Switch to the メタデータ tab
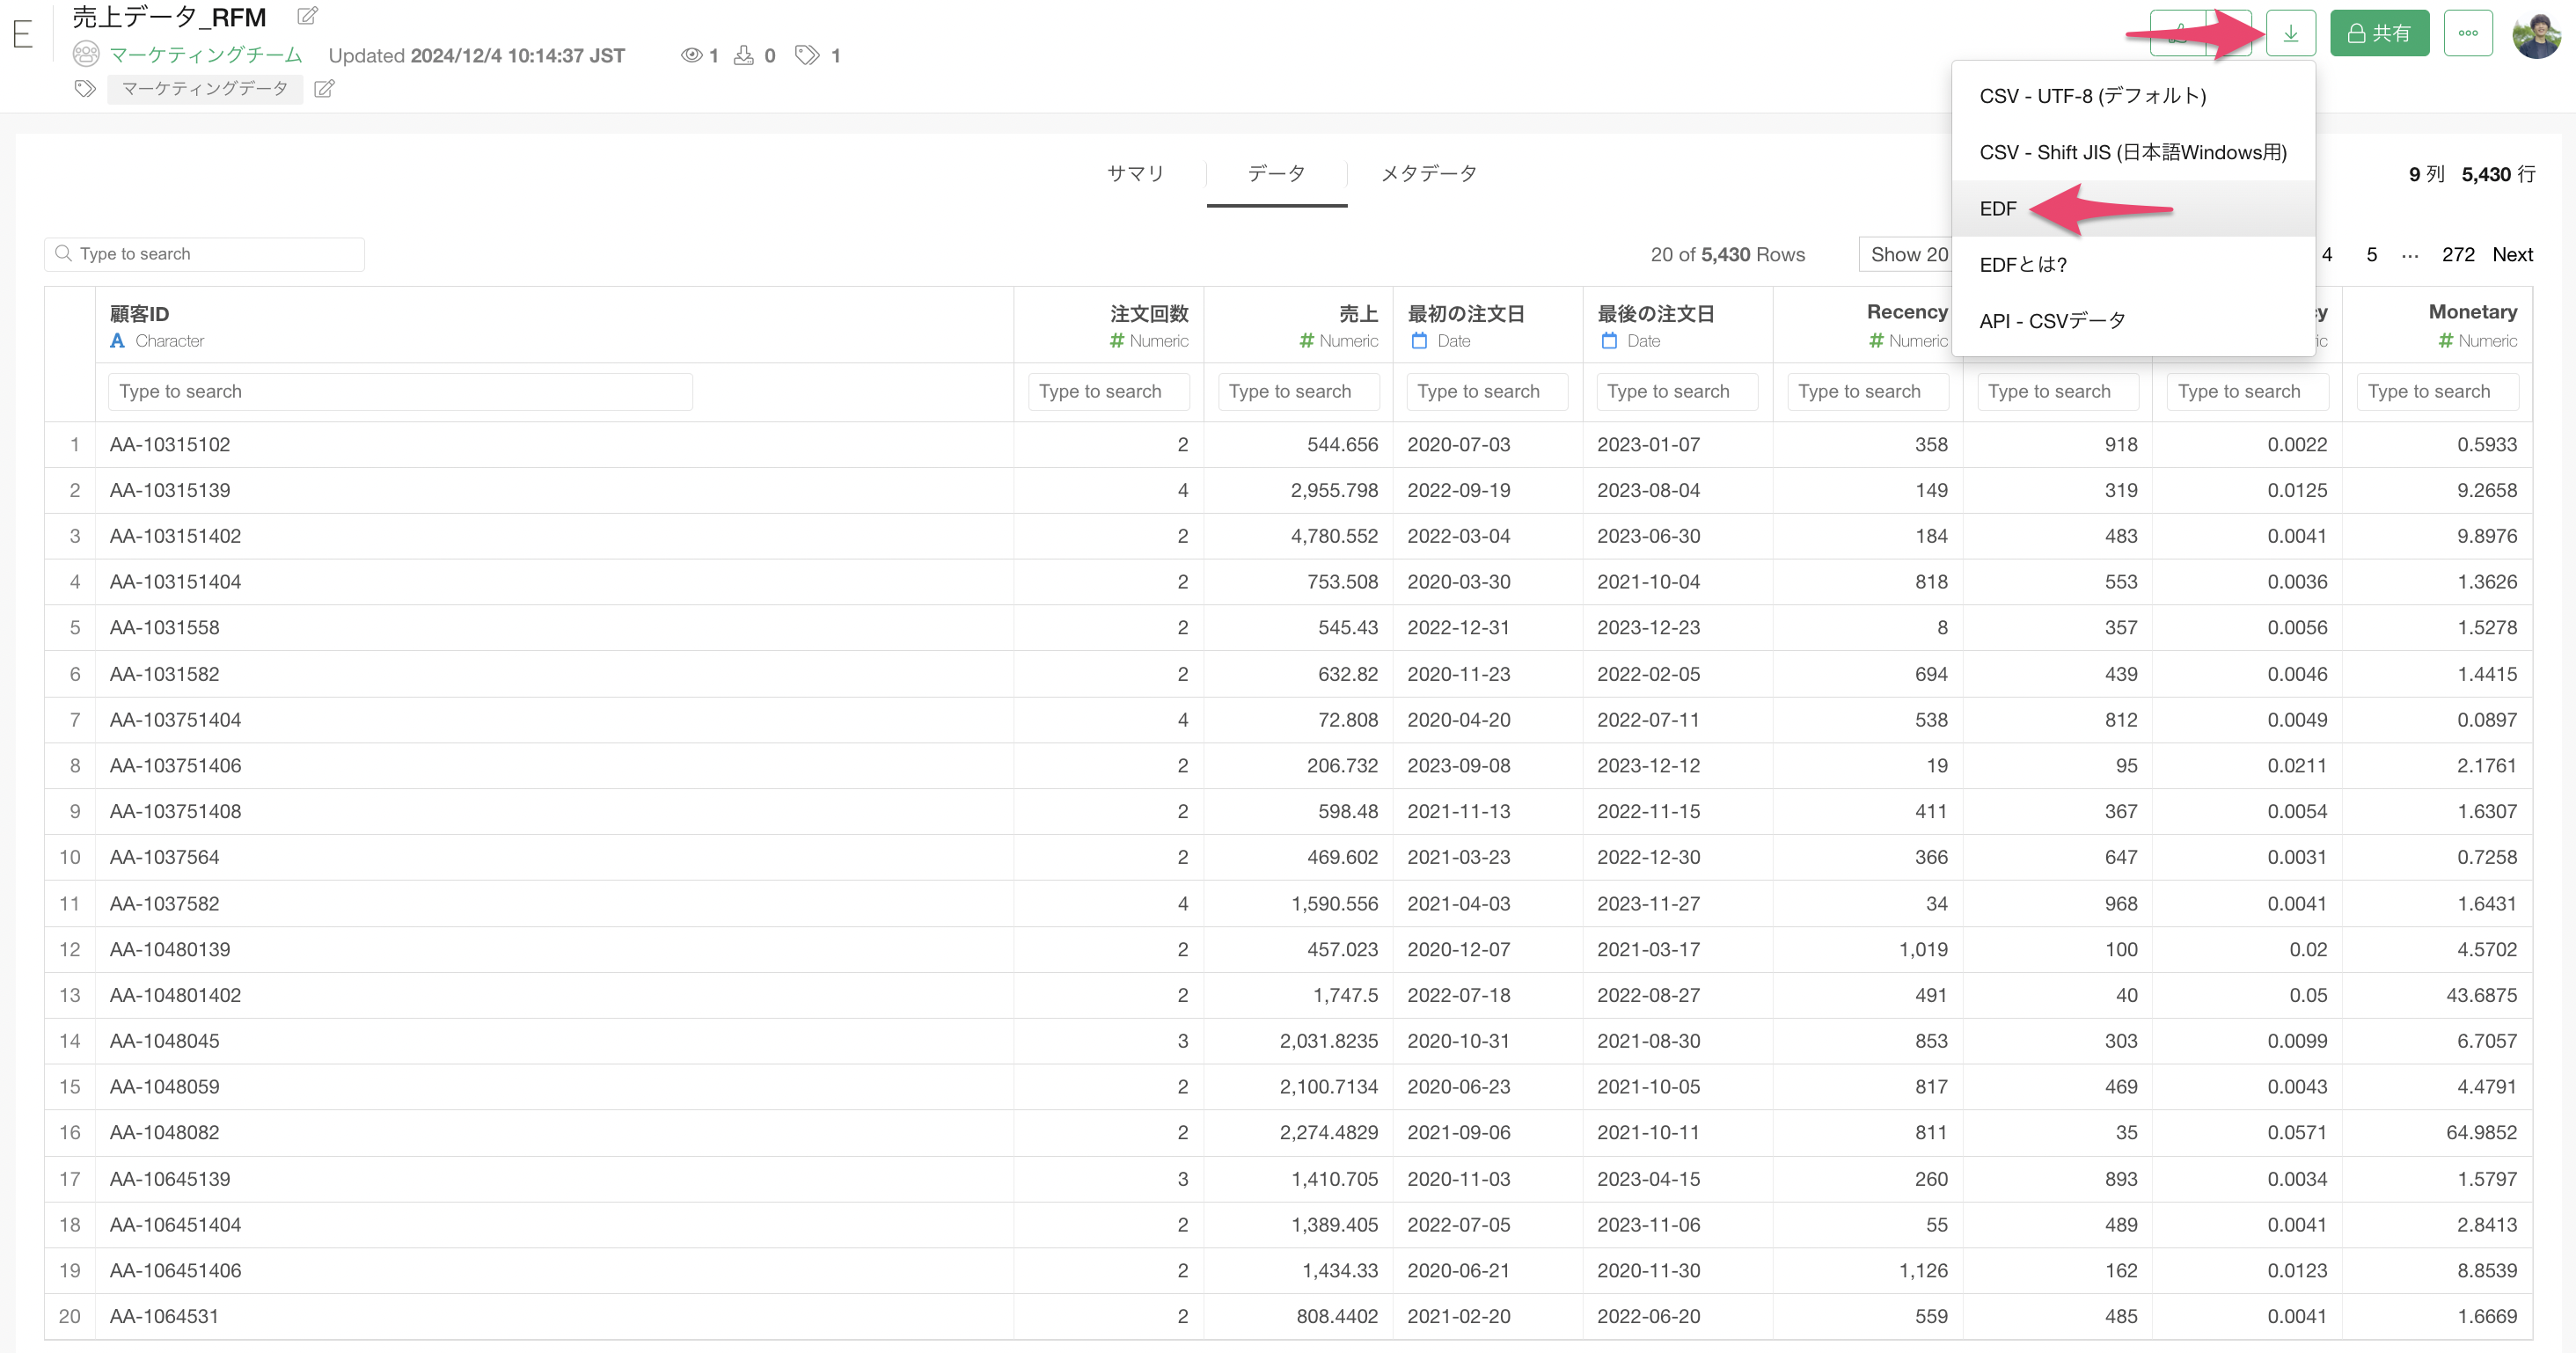This screenshot has width=2576, height=1353. pyautogui.click(x=1428, y=174)
